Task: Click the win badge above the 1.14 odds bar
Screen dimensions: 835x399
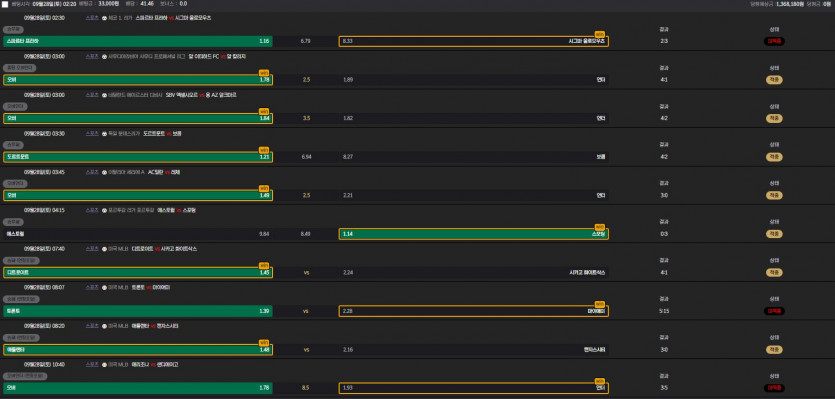Action: (600, 227)
